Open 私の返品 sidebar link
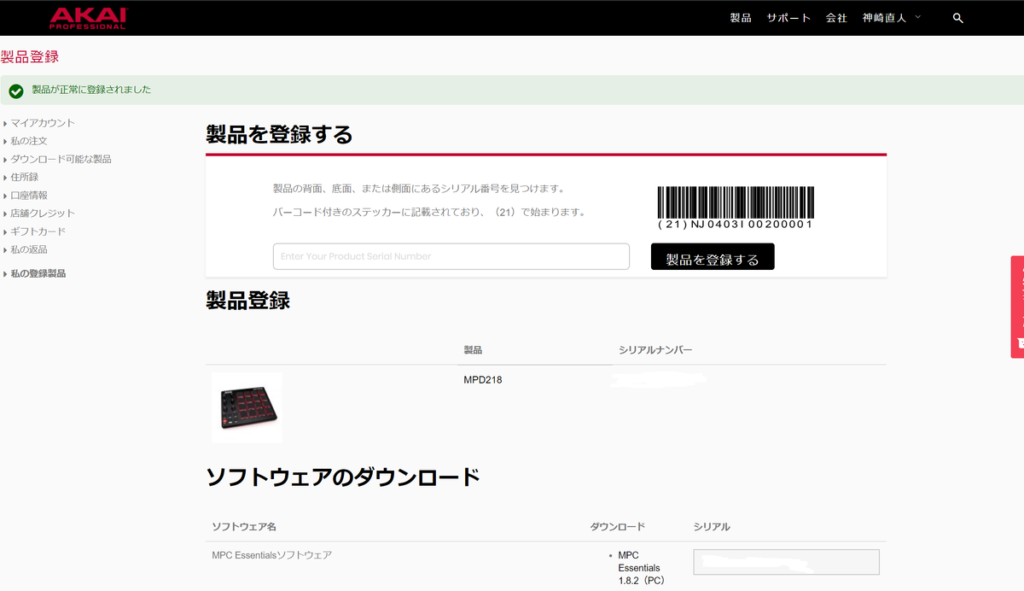 tap(29, 249)
